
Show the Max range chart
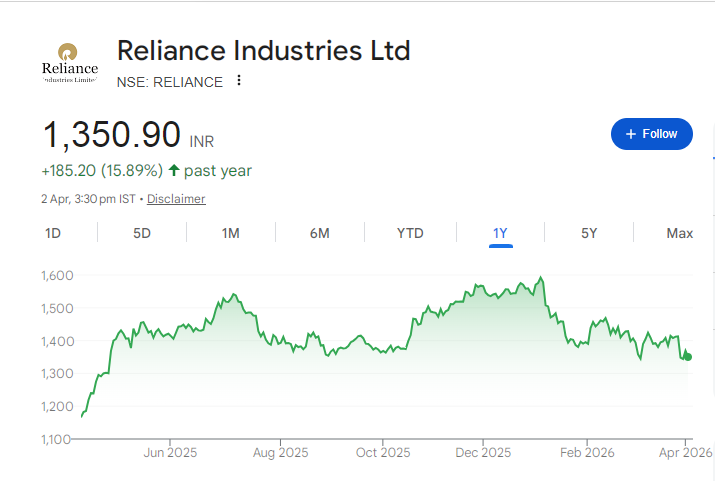(x=679, y=233)
